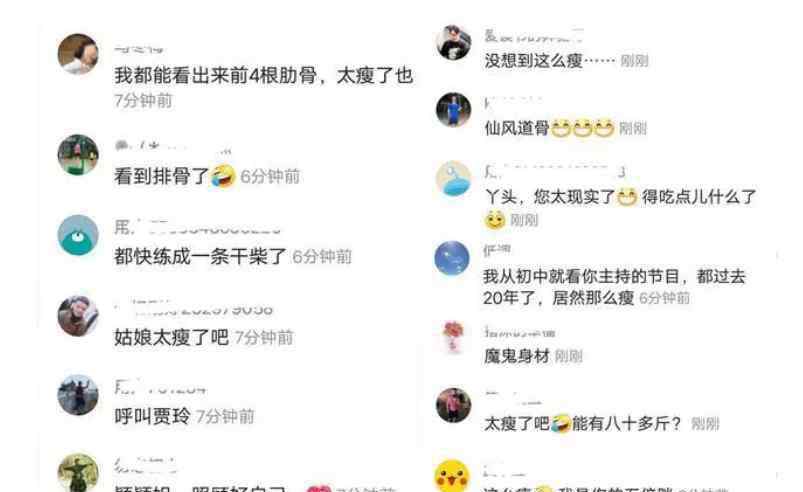The image size is (803, 492).
Task: Click light blue avatar beside 丫头 comment
Action: click(453, 179)
